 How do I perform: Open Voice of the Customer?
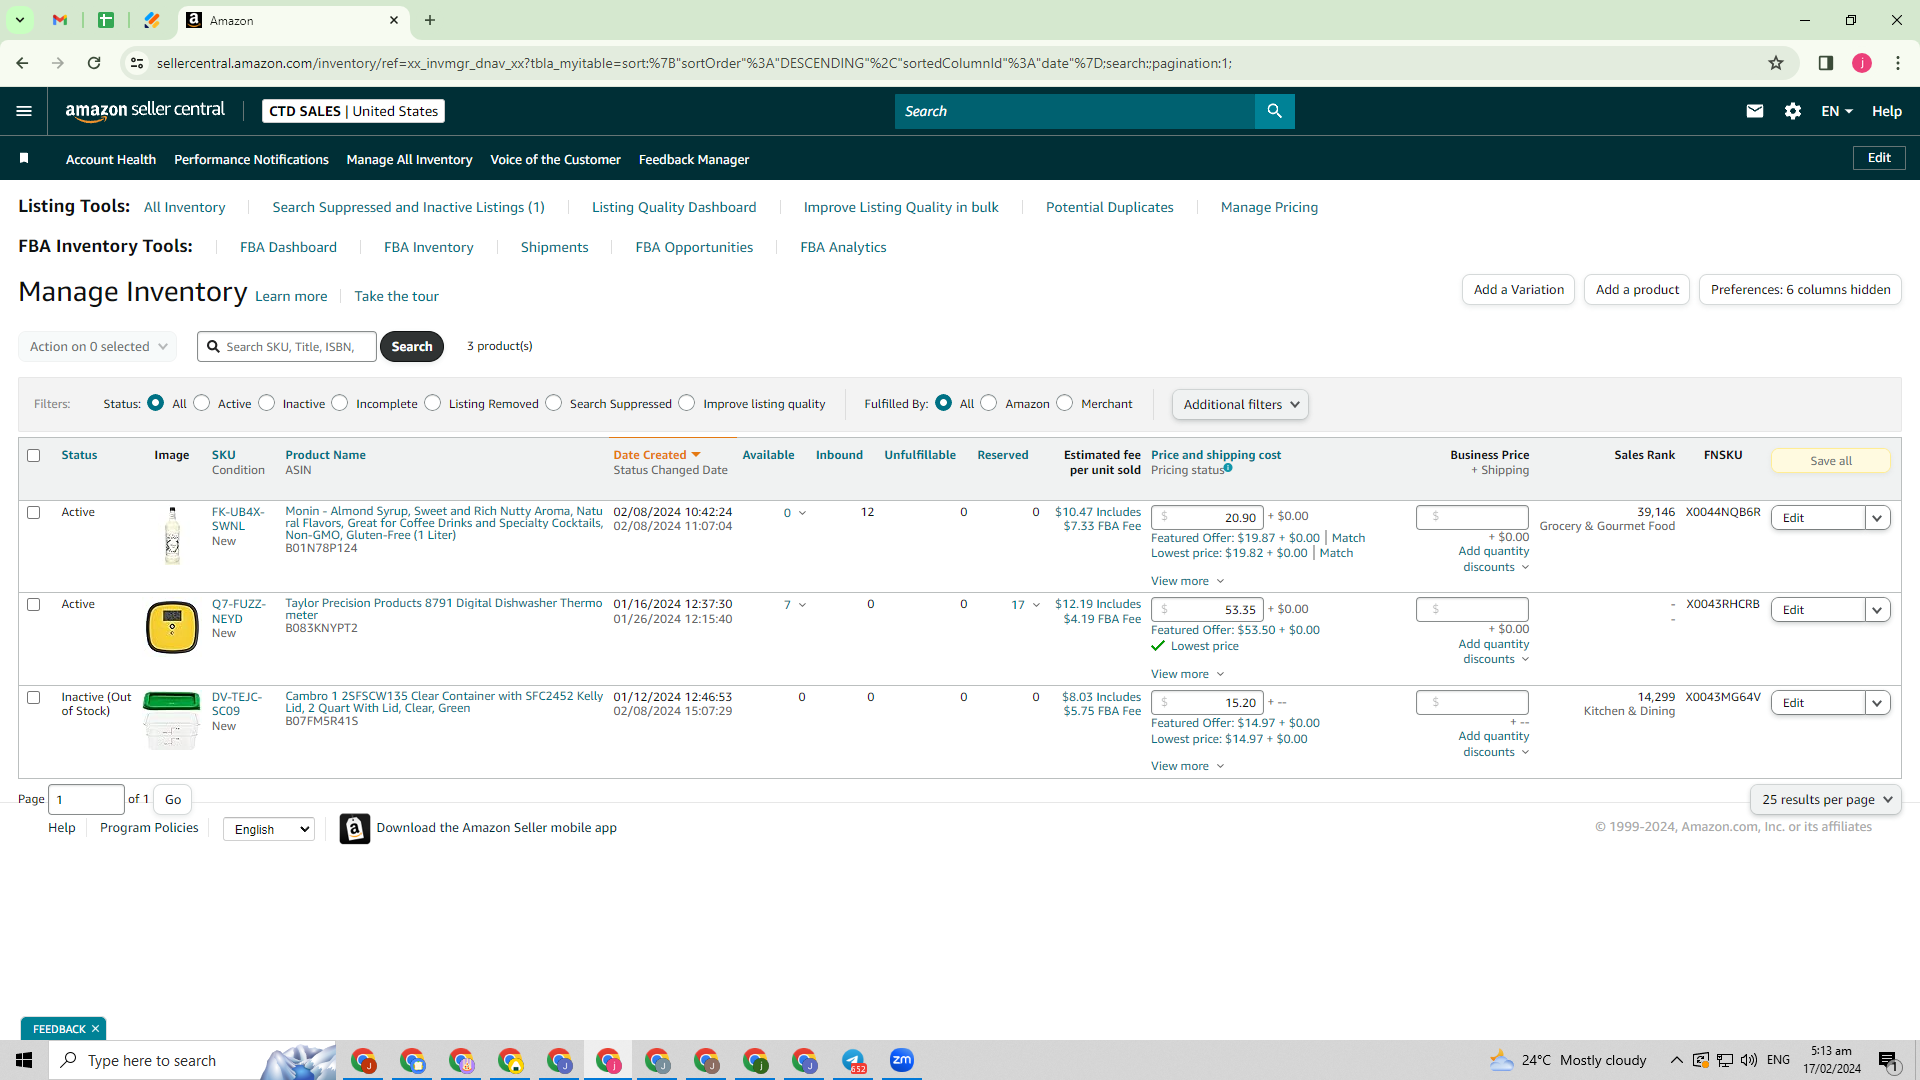pyautogui.click(x=555, y=159)
